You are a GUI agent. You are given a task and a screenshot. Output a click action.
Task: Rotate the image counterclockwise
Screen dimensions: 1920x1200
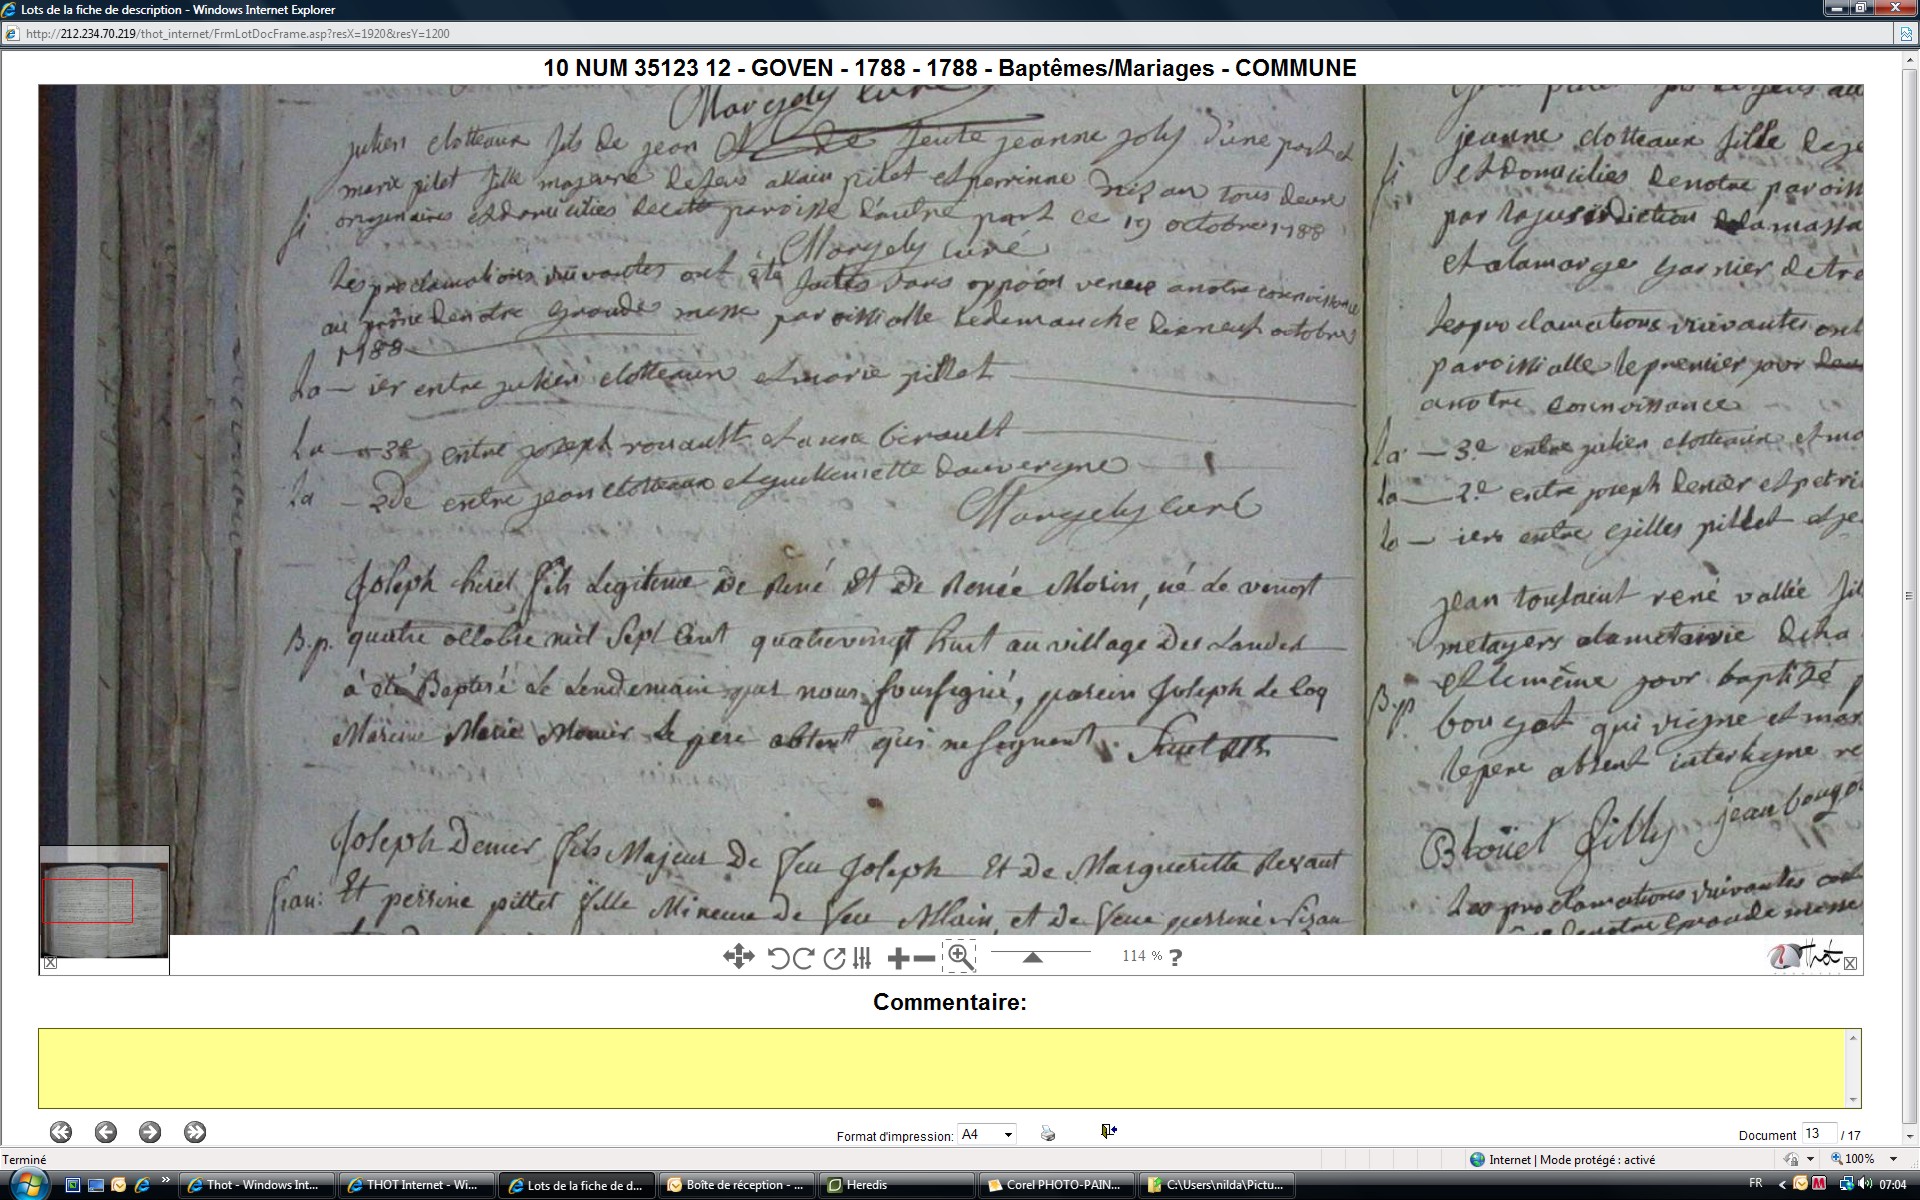779,958
